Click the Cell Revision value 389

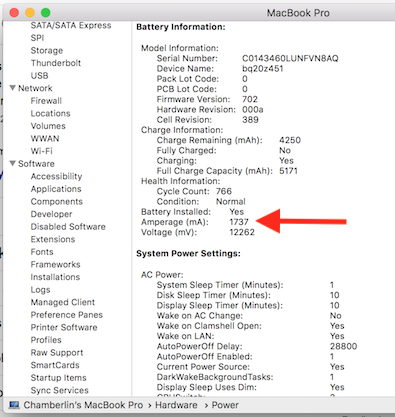[250, 120]
